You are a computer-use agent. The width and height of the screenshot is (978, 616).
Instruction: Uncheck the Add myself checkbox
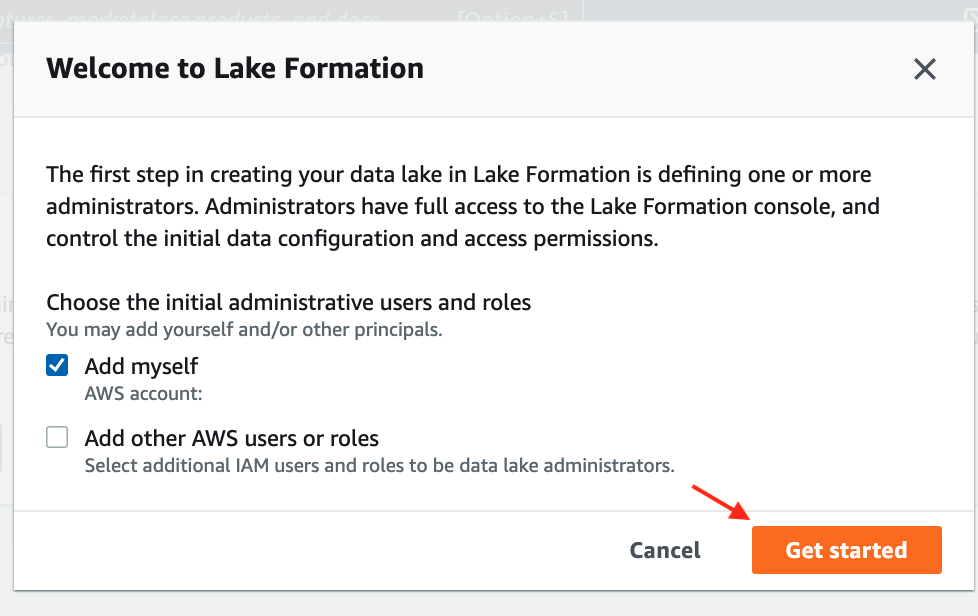point(57,366)
